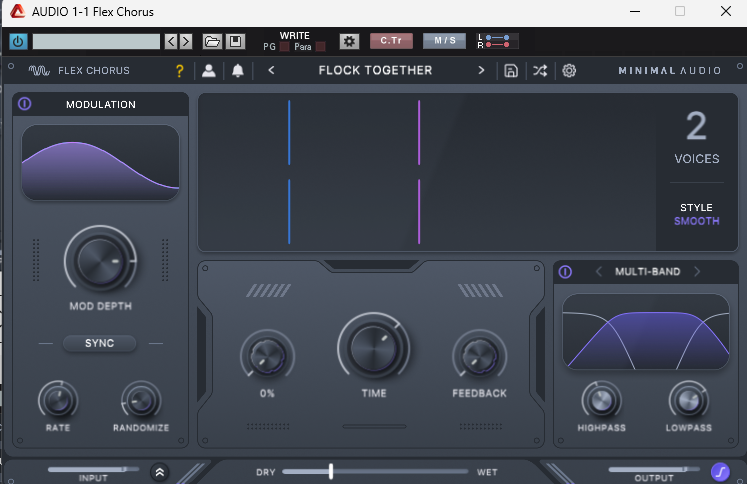Click the randomize shuffle icon
Screen dimensions: 747x484
540,71
